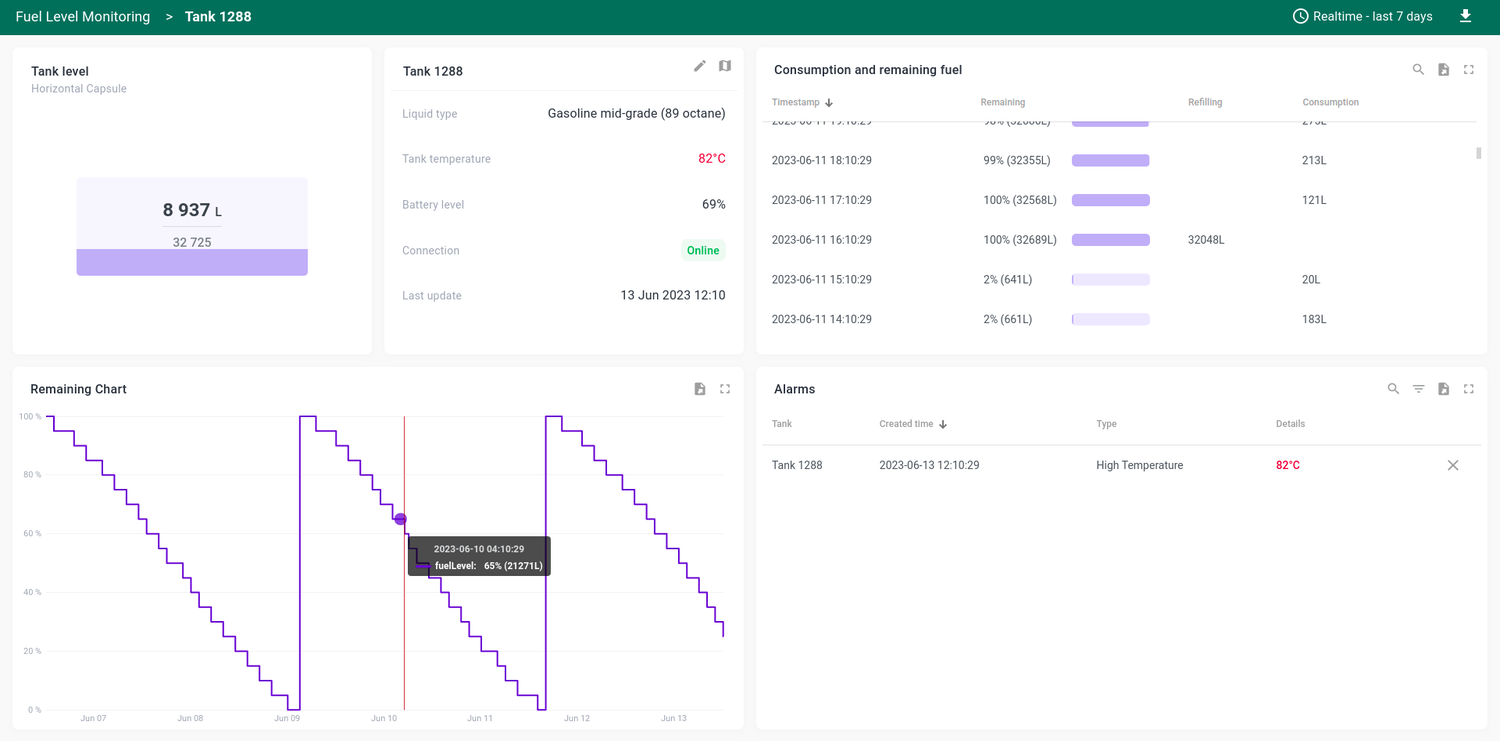Expand the Alarms panel to fullscreen
The image size is (1500, 741).
pos(1468,388)
